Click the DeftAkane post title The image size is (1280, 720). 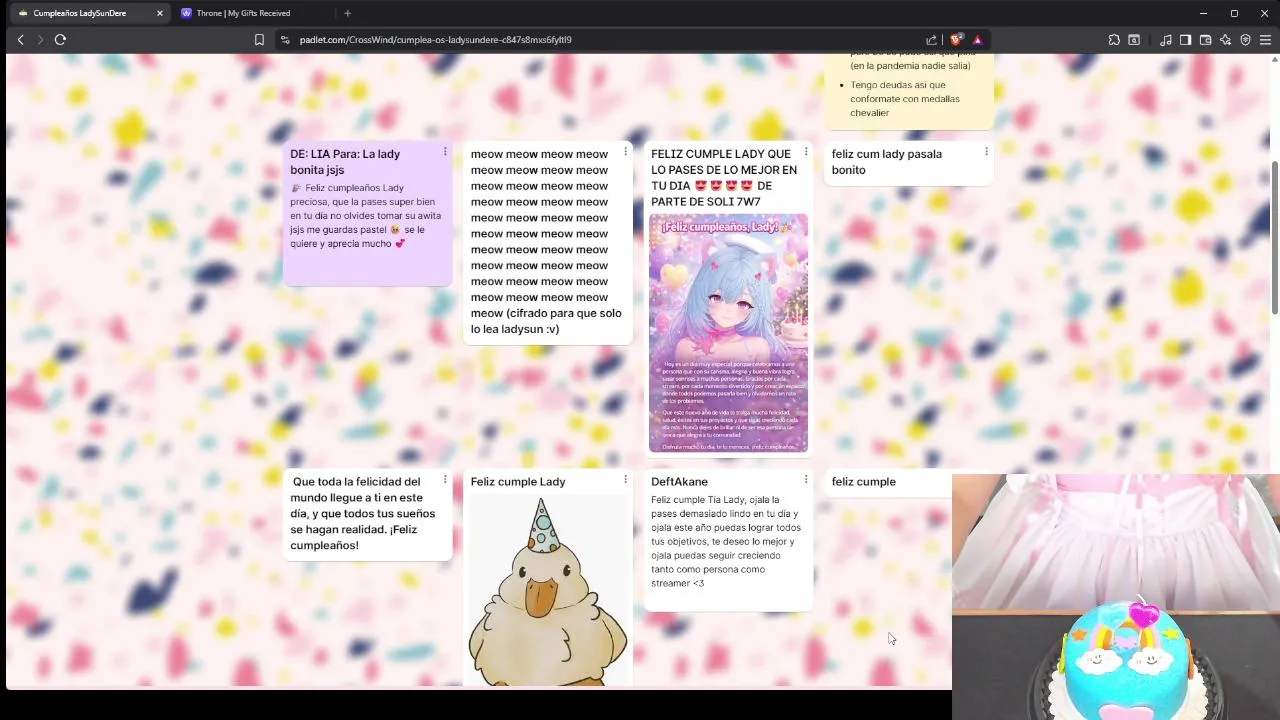point(679,482)
